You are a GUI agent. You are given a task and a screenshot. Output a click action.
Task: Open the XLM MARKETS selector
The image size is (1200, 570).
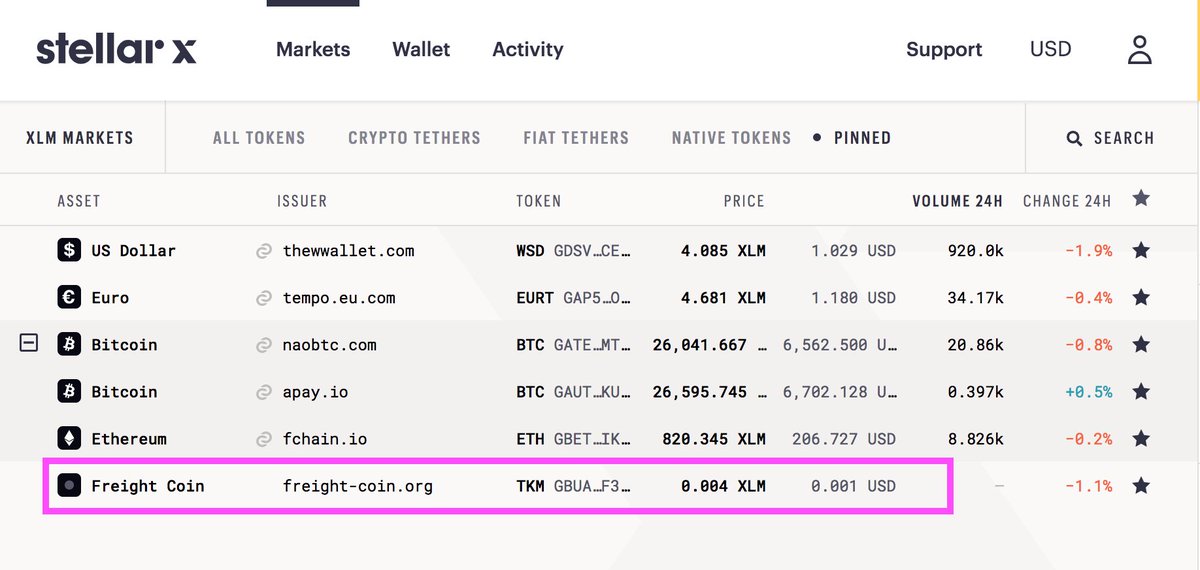pyautogui.click(x=80, y=138)
